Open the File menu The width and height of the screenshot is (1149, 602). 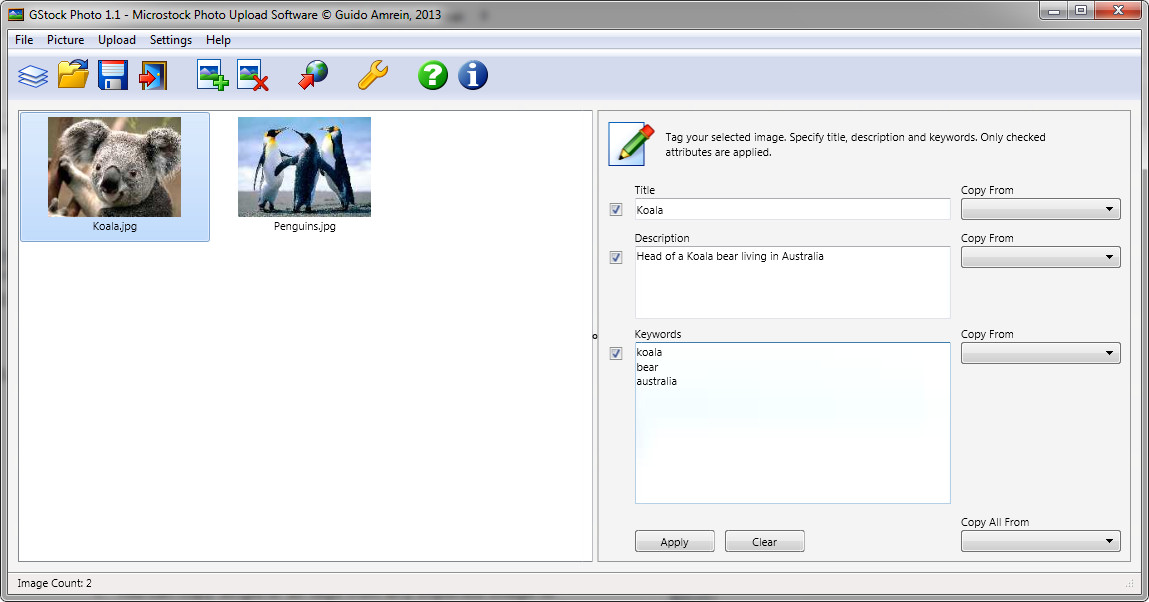24,40
